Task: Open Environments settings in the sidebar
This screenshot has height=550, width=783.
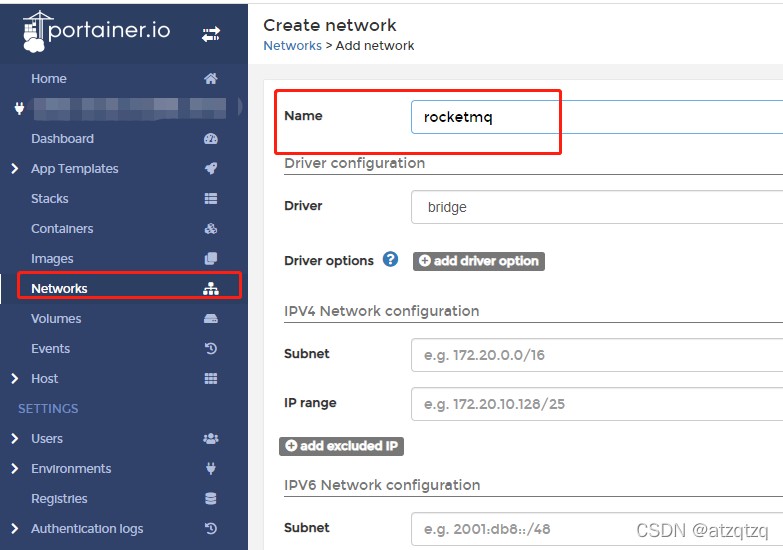Action: (x=71, y=469)
